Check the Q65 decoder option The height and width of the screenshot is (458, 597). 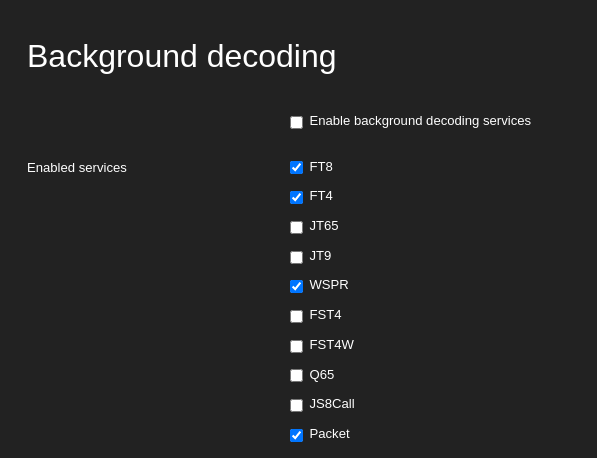click(x=296, y=375)
